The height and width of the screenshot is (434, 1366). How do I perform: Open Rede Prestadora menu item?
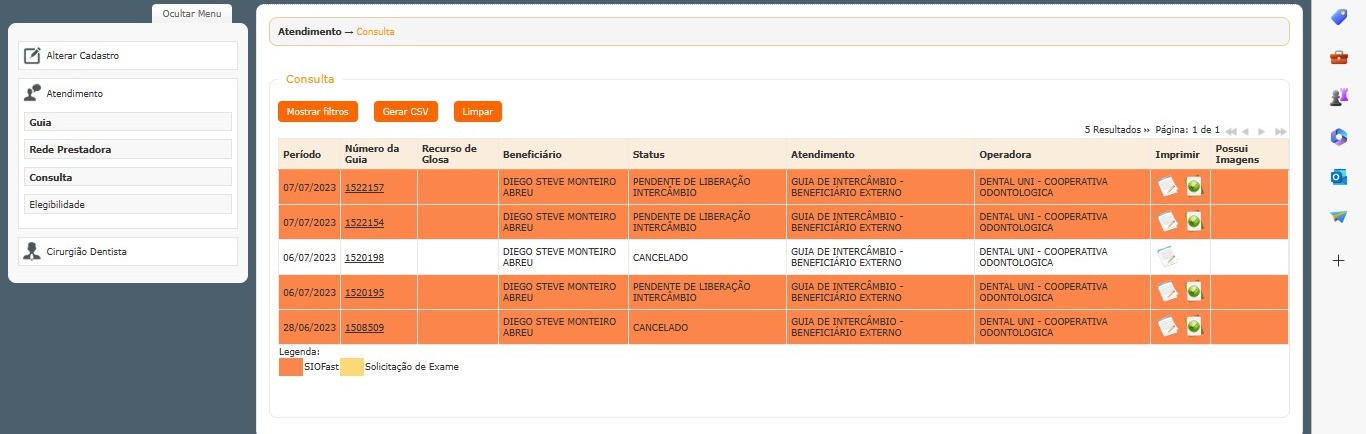(x=128, y=149)
